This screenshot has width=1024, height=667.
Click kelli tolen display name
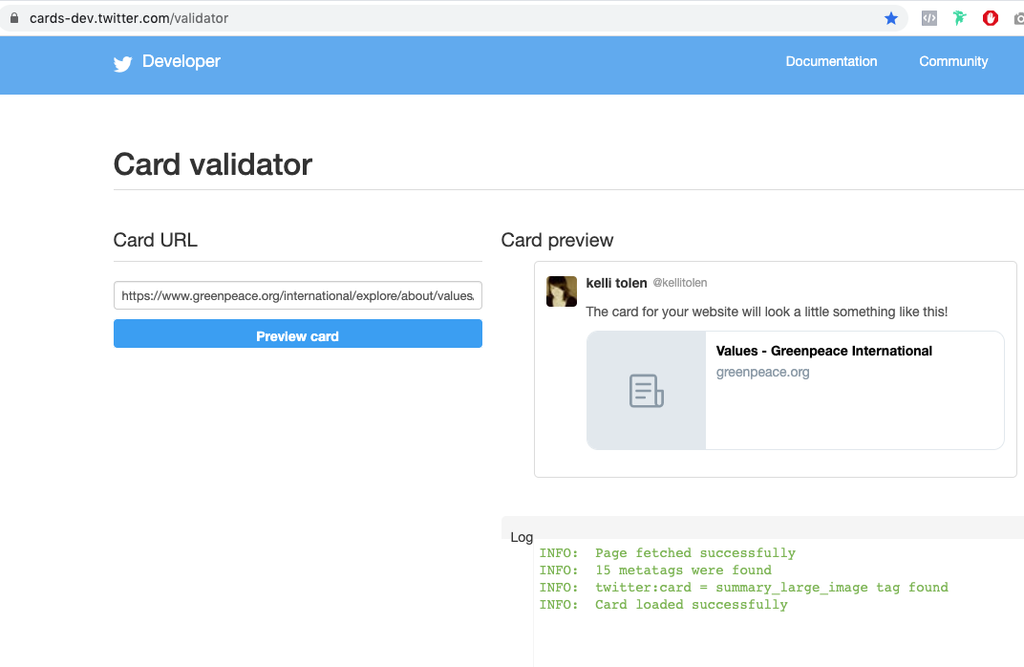pyautogui.click(x=616, y=283)
